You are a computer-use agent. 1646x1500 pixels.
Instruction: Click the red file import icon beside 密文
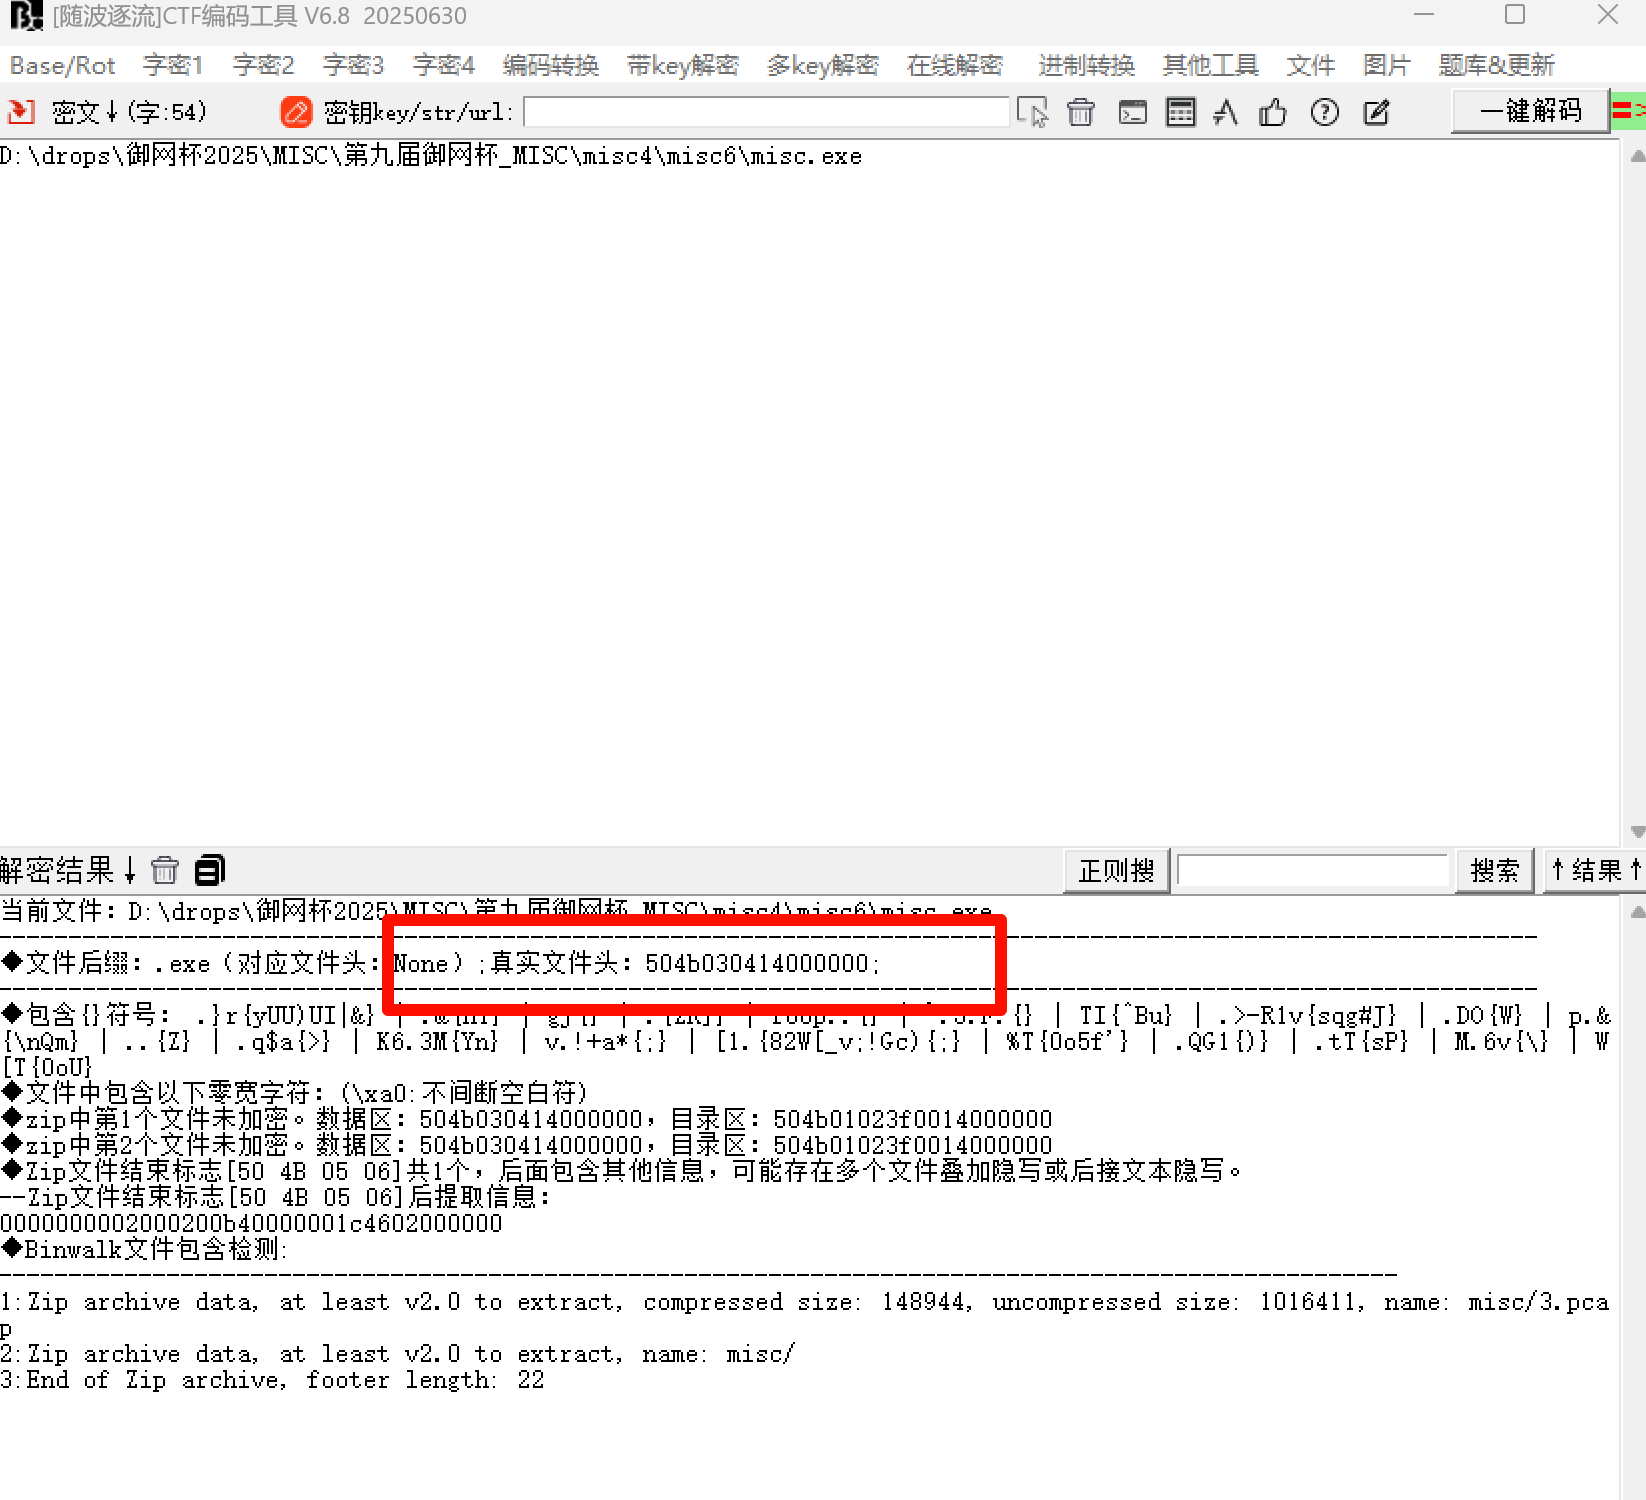coord(21,111)
